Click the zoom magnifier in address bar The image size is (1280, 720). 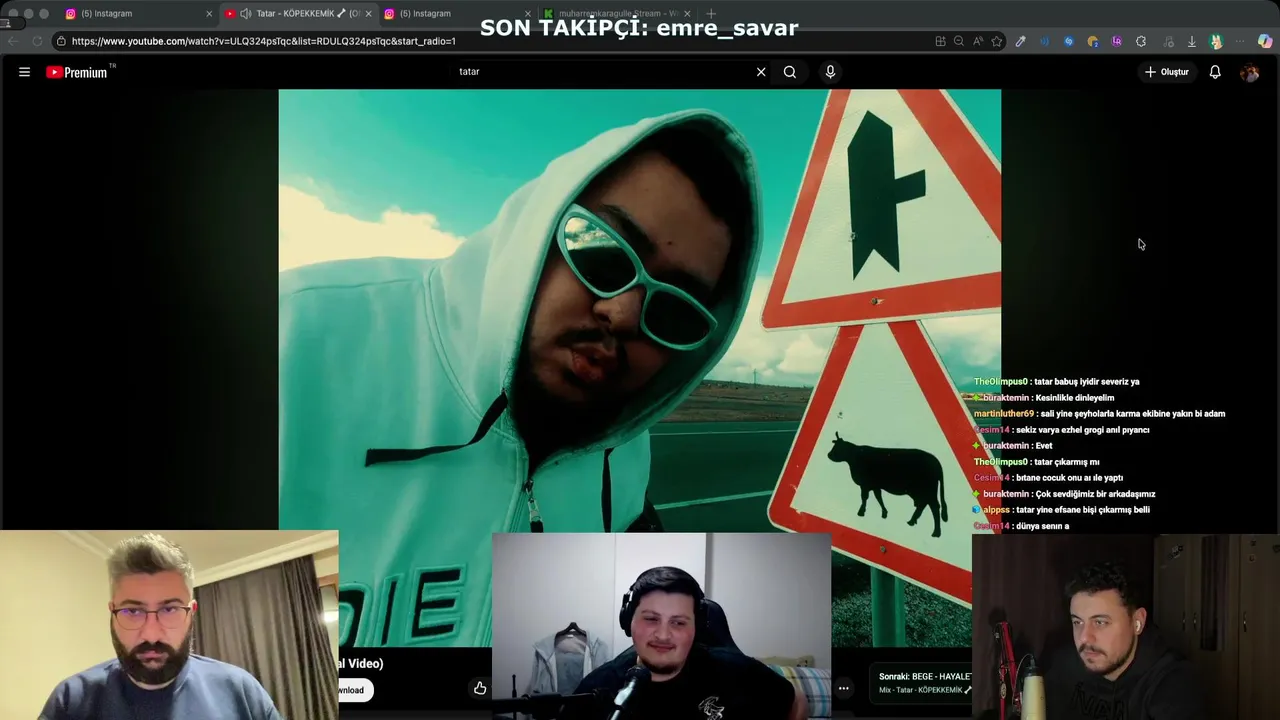(959, 41)
